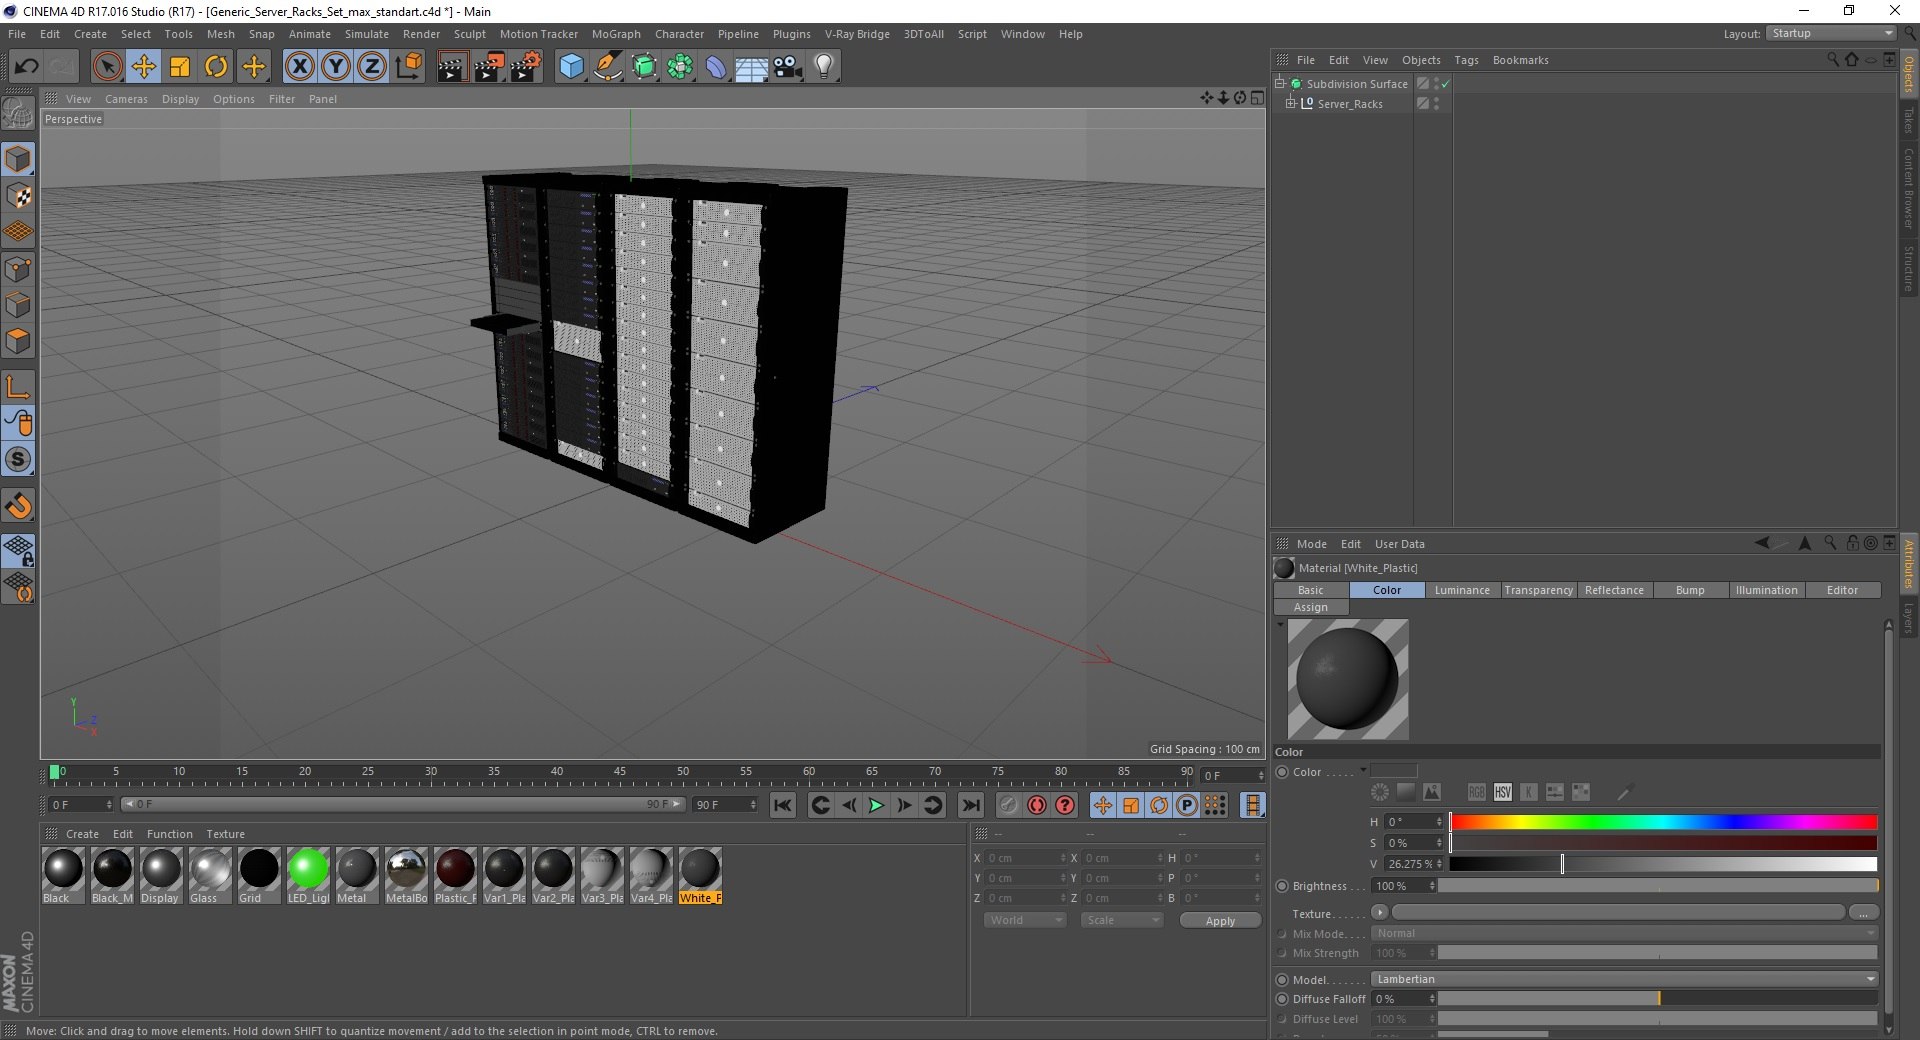The width and height of the screenshot is (1920, 1040).
Task: Click the Apply button
Action: point(1220,921)
